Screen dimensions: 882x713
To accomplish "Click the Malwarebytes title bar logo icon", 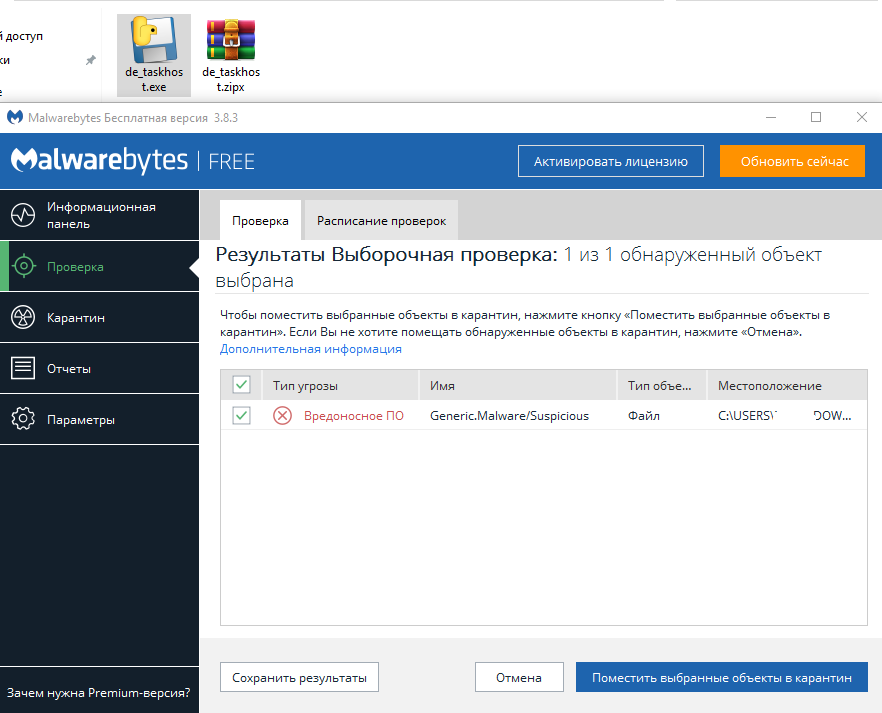I will click(x=15, y=118).
